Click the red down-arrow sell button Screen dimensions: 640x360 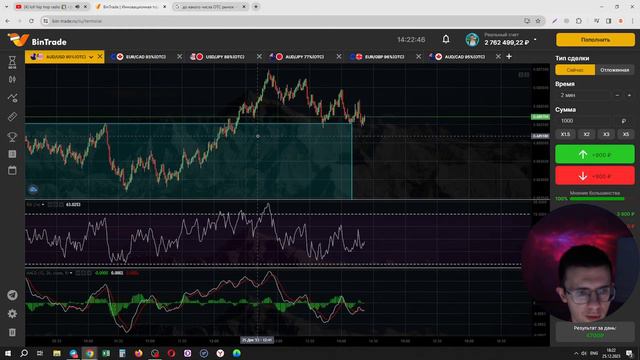[595, 176]
